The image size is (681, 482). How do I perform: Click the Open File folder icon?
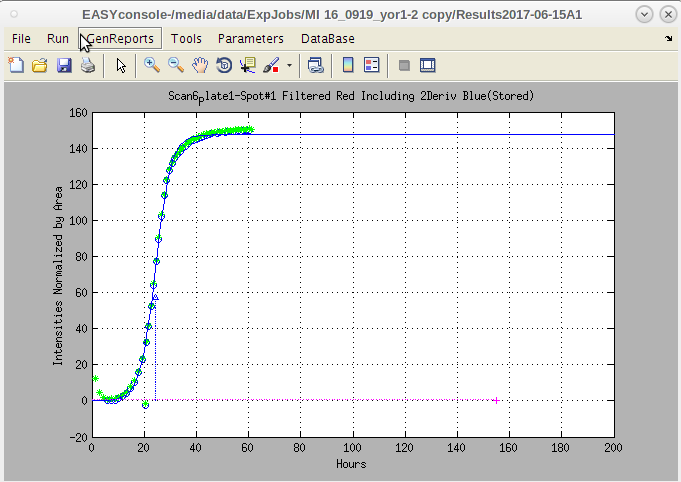(40, 65)
